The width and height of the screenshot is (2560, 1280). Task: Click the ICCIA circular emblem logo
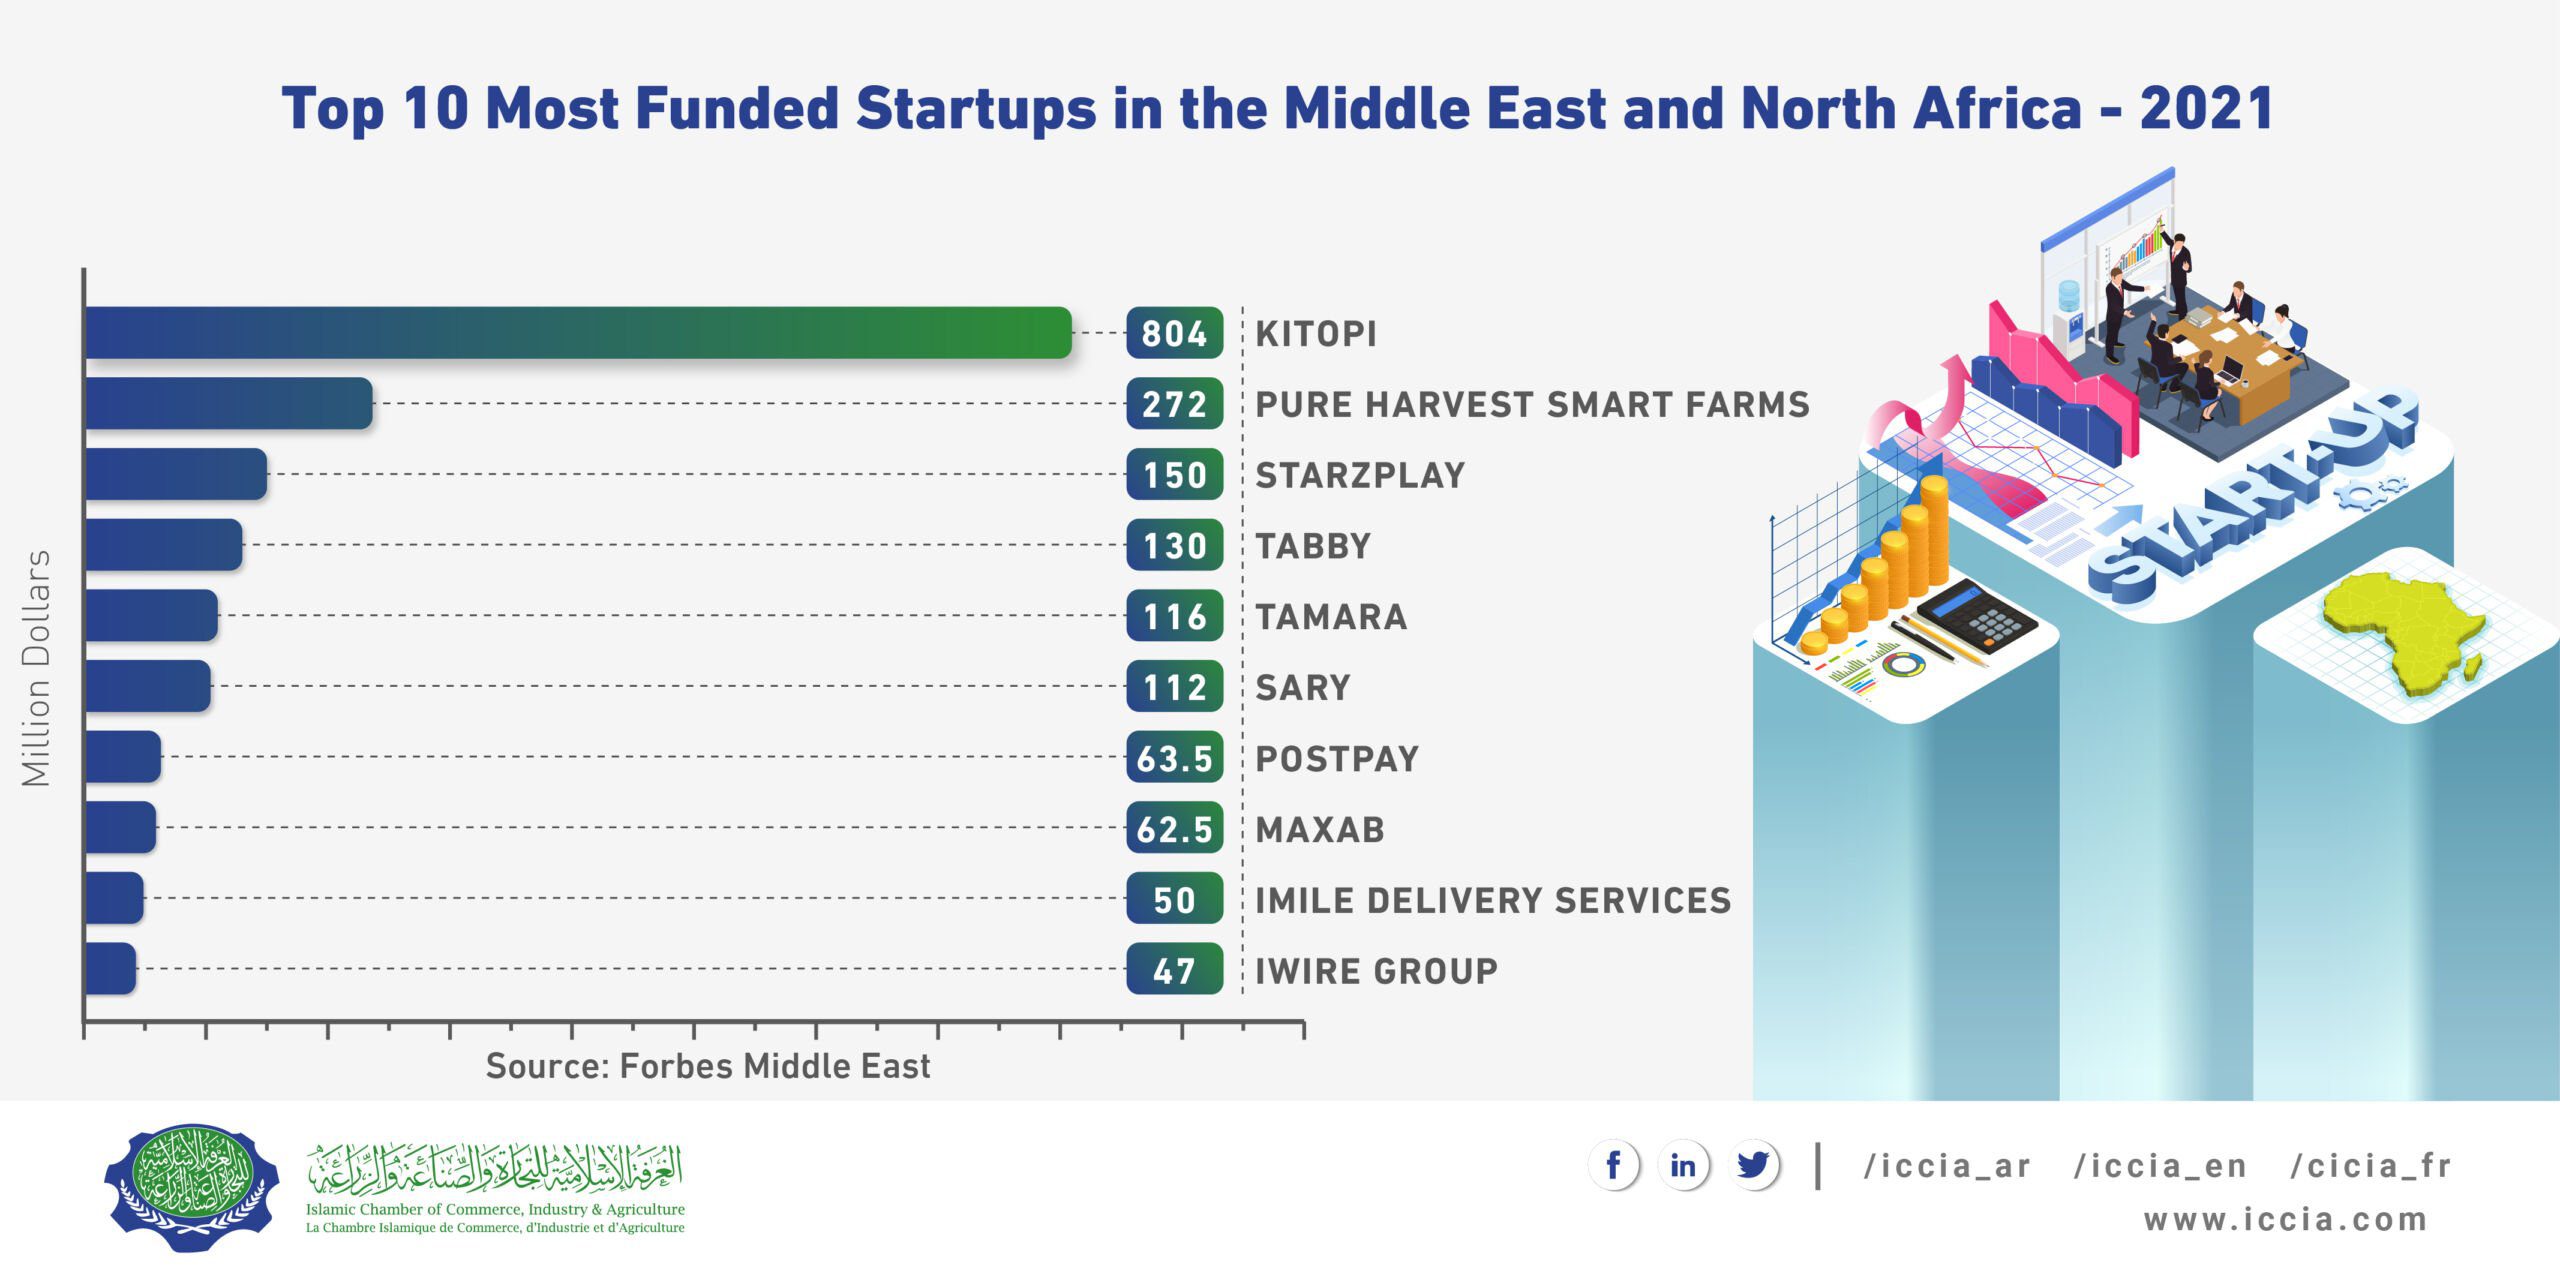[x=191, y=1187]
